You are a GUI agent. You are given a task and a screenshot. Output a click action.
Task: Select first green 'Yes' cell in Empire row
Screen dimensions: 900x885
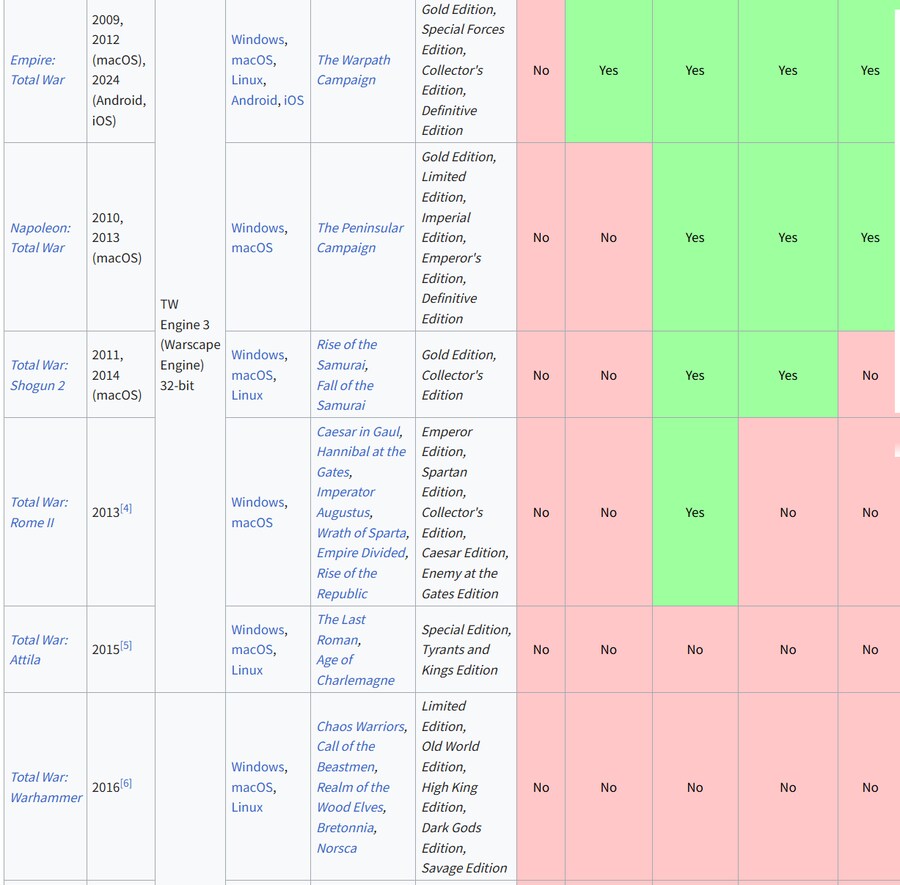[x=608, y=70]
